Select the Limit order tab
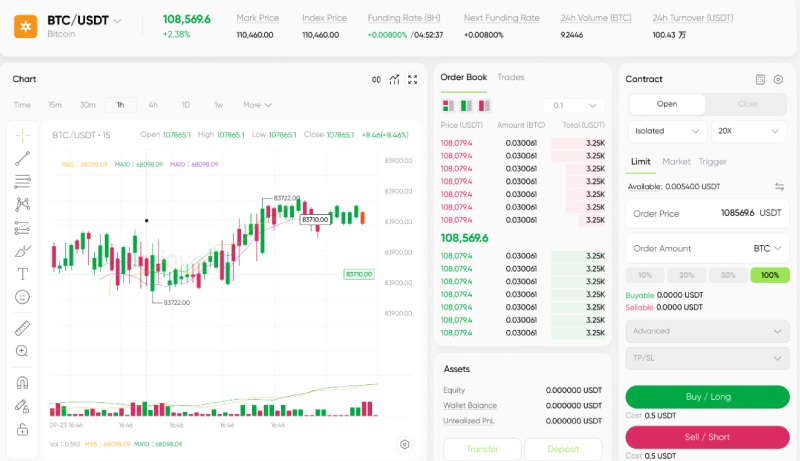The height and width of the screenshot is (461, 800). coord(641,162)
